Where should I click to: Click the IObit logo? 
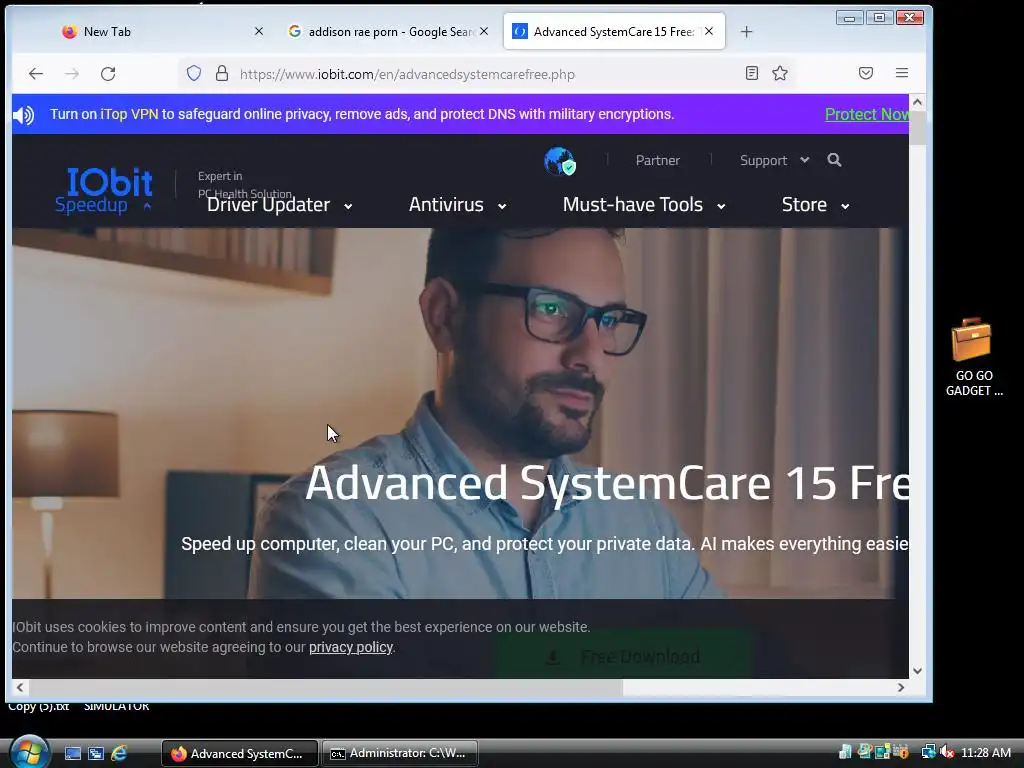109,181
